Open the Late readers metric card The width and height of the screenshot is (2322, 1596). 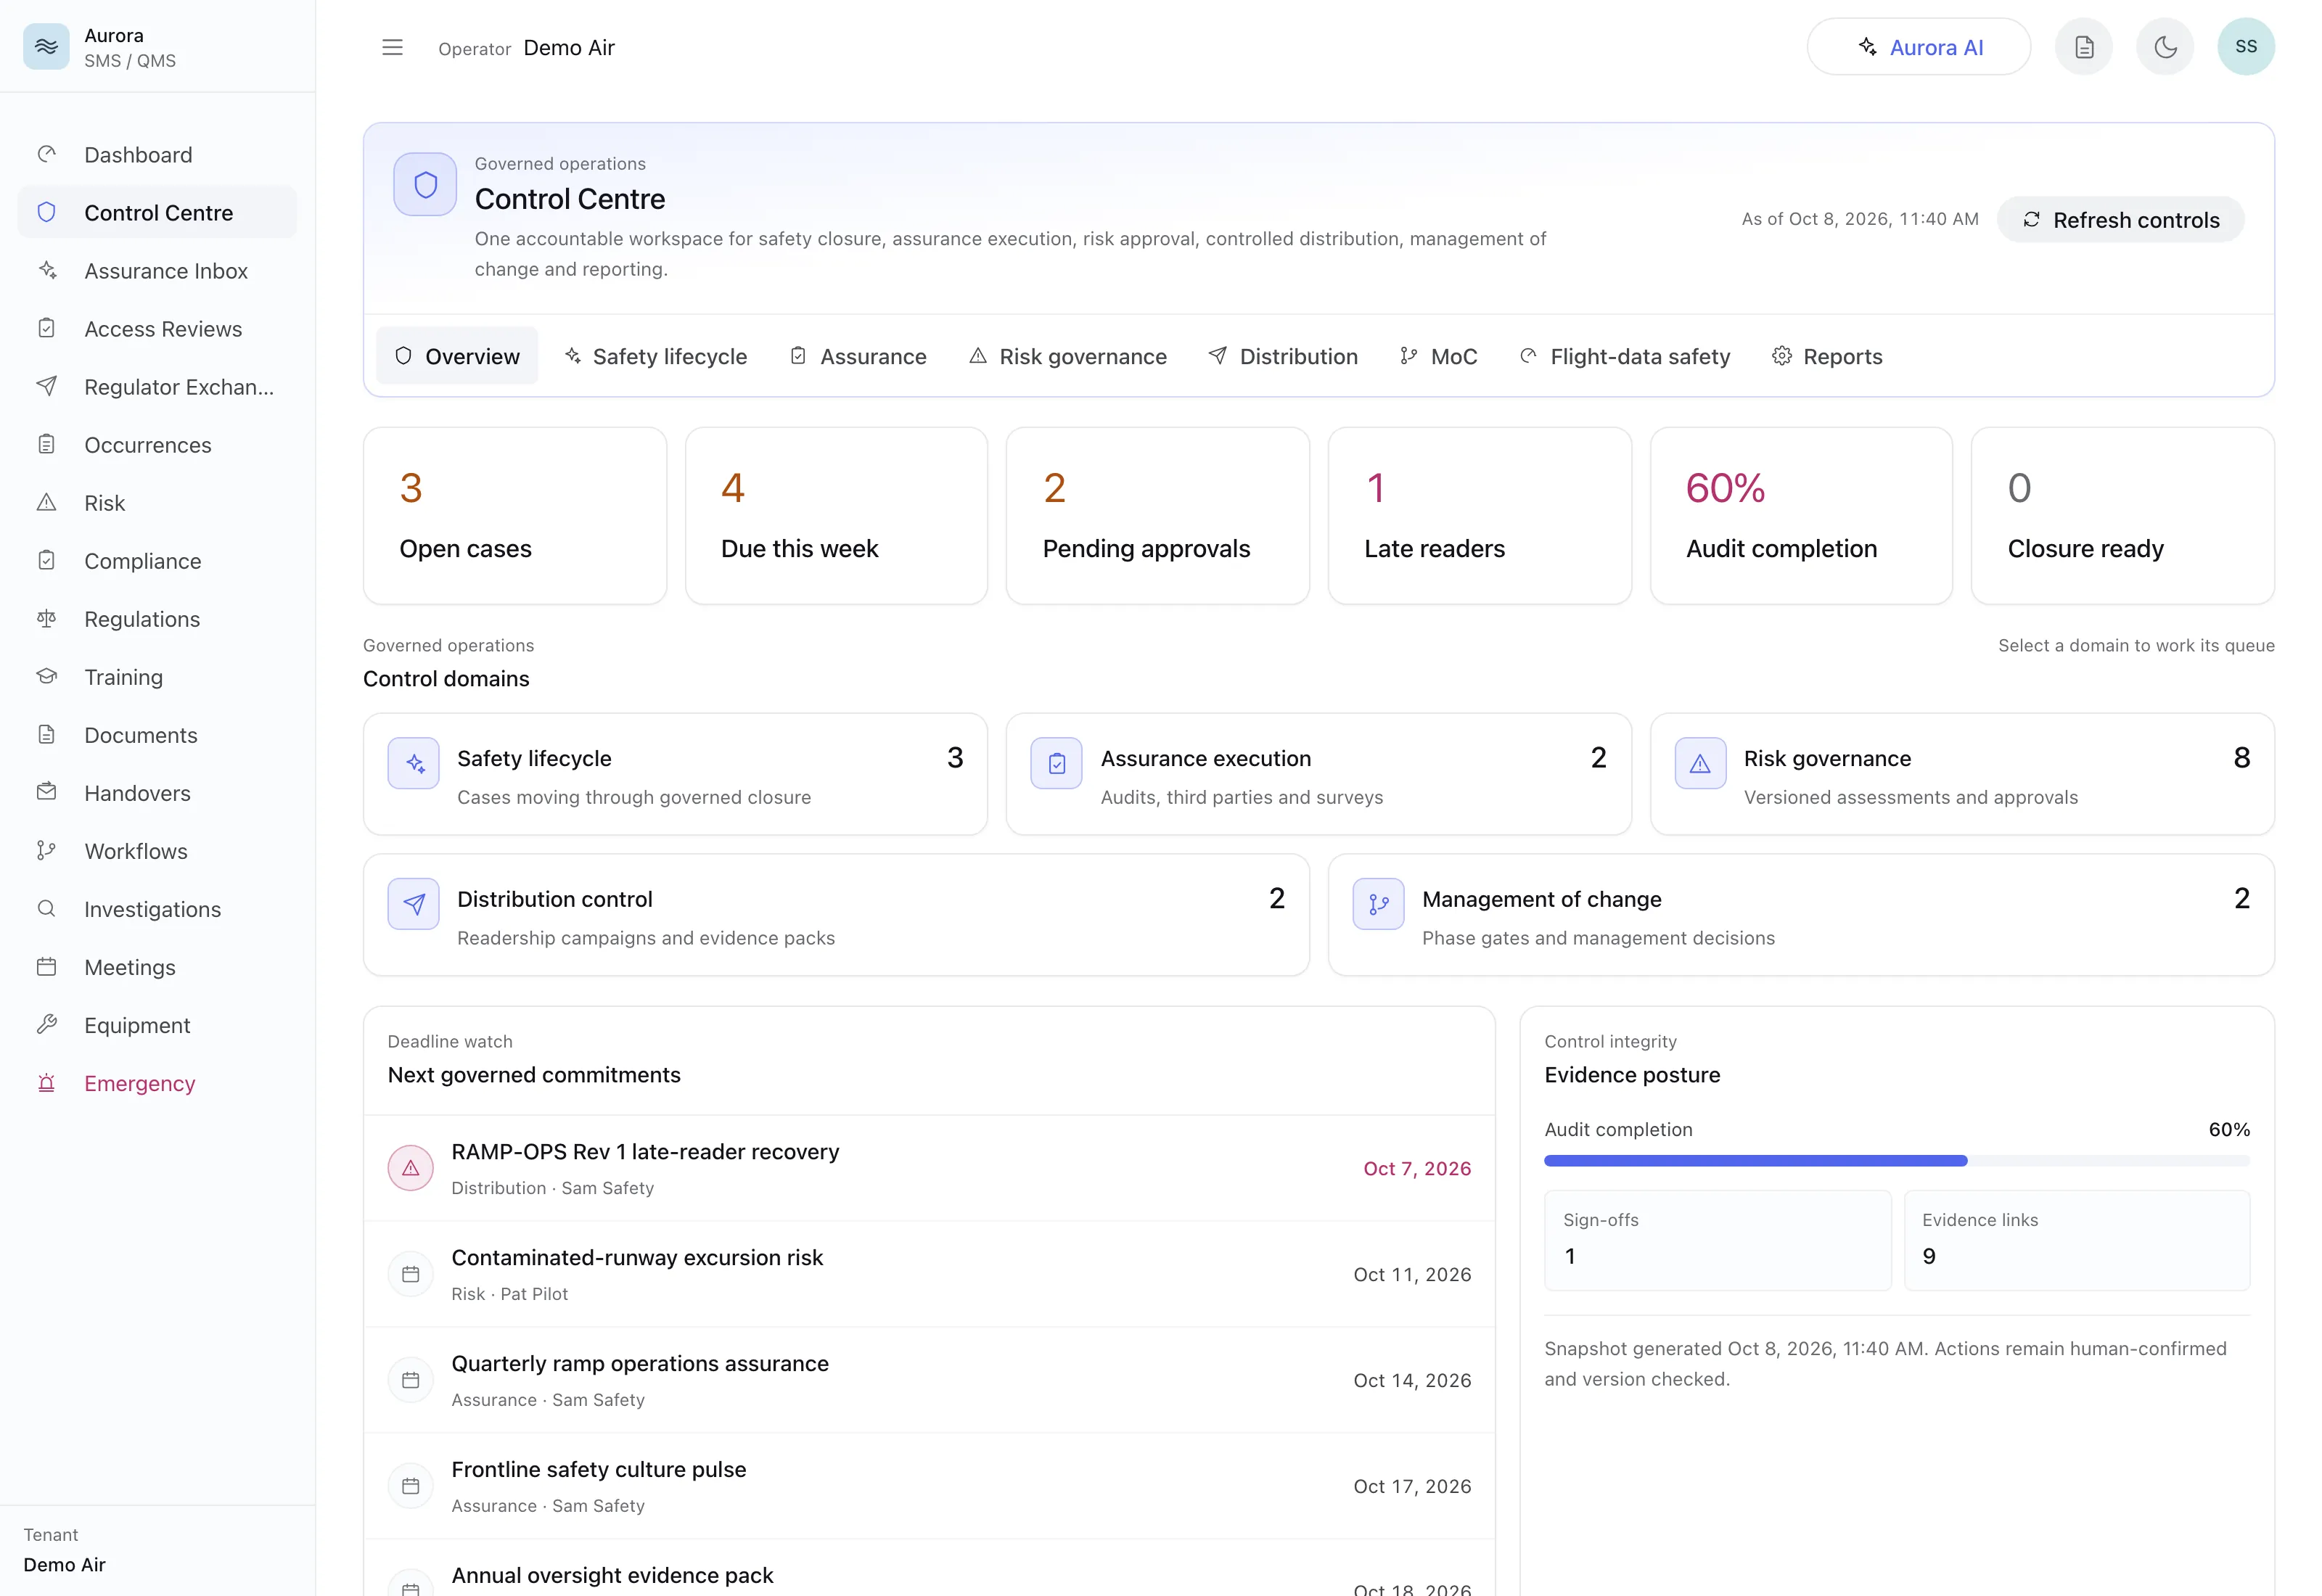1480,516
